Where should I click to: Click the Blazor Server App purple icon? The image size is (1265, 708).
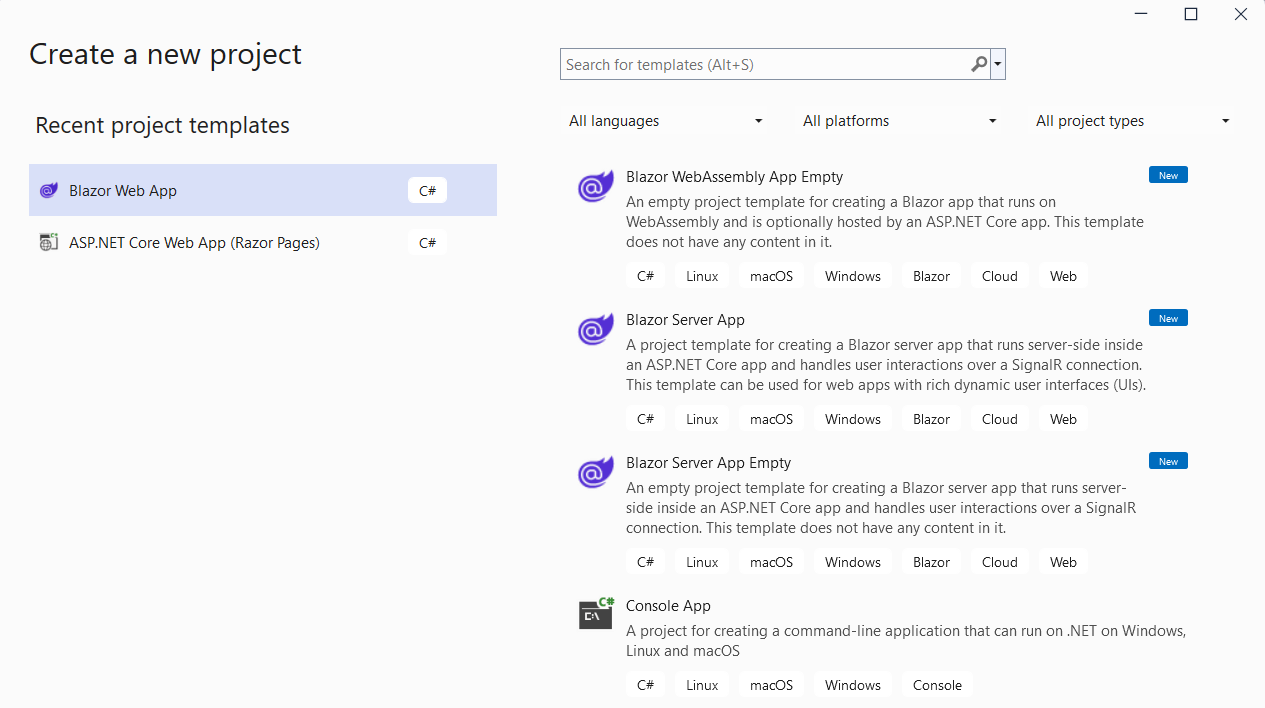(x=595, y=329)
